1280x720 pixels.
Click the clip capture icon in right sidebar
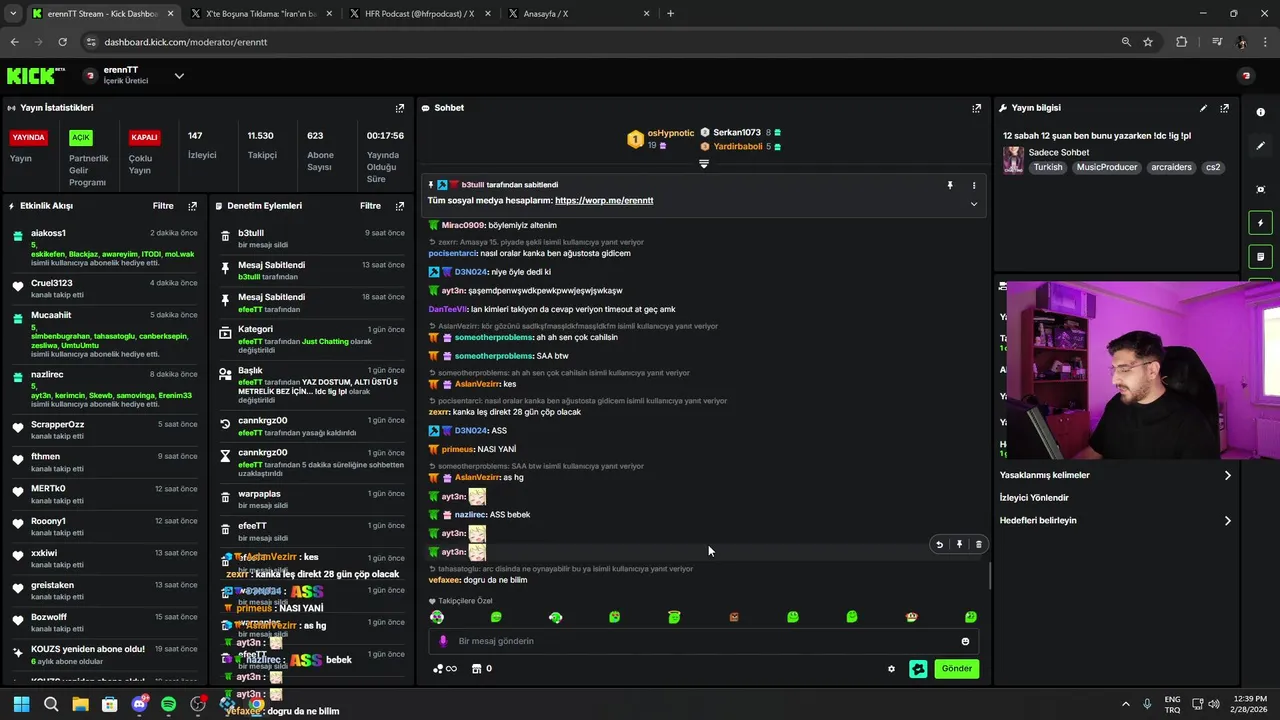(x=1260, y=189)
